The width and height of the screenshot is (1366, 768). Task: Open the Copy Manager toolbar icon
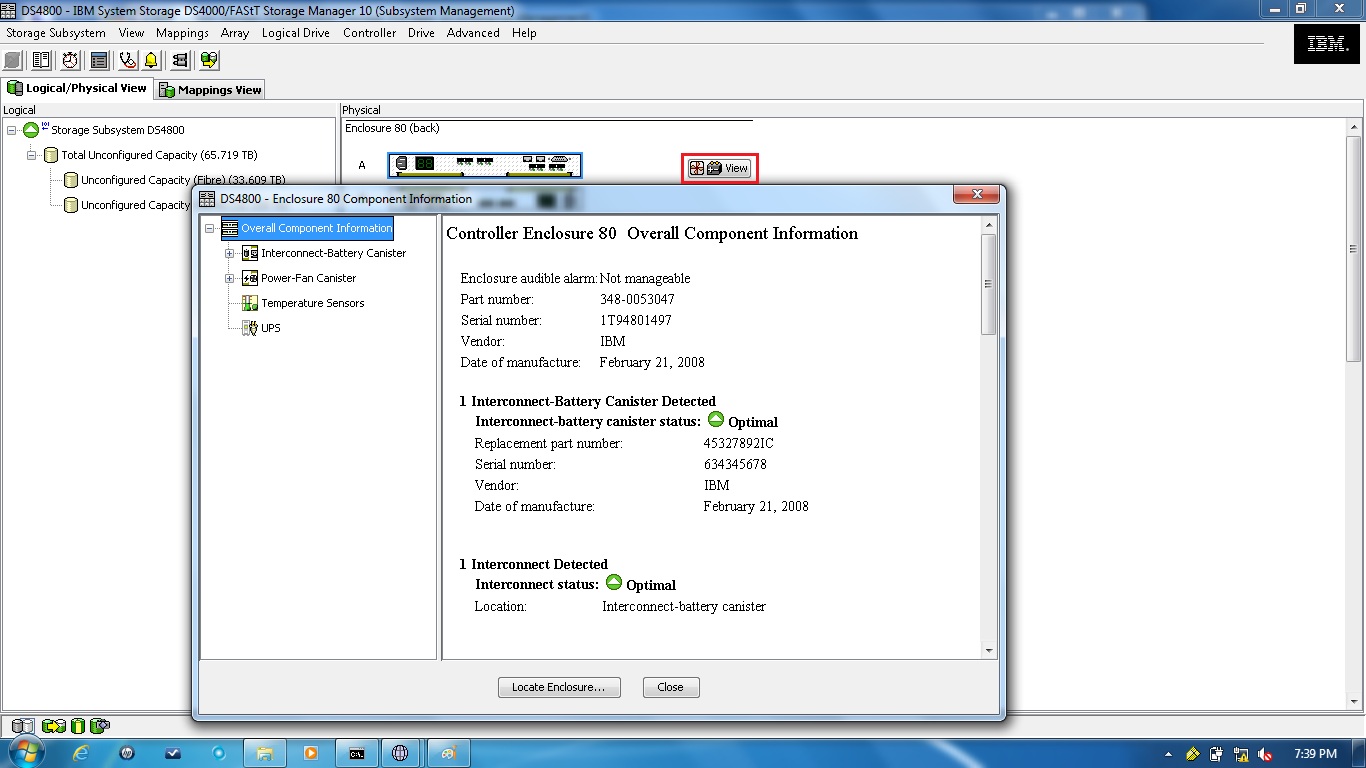coord(208,60)
